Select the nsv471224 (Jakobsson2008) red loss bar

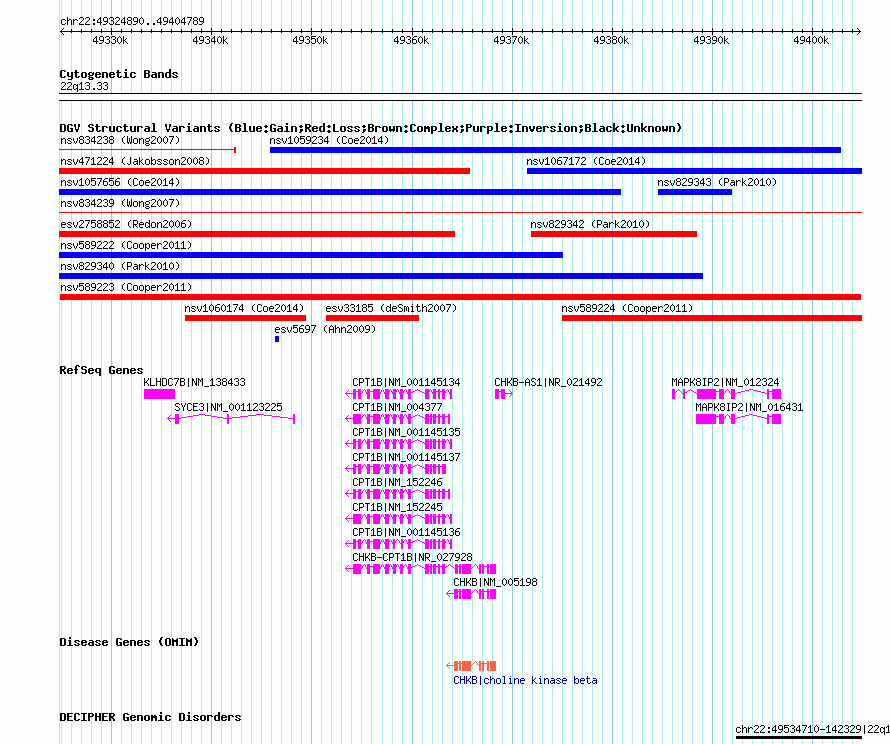pyautogui.click(x=265, y=171)
